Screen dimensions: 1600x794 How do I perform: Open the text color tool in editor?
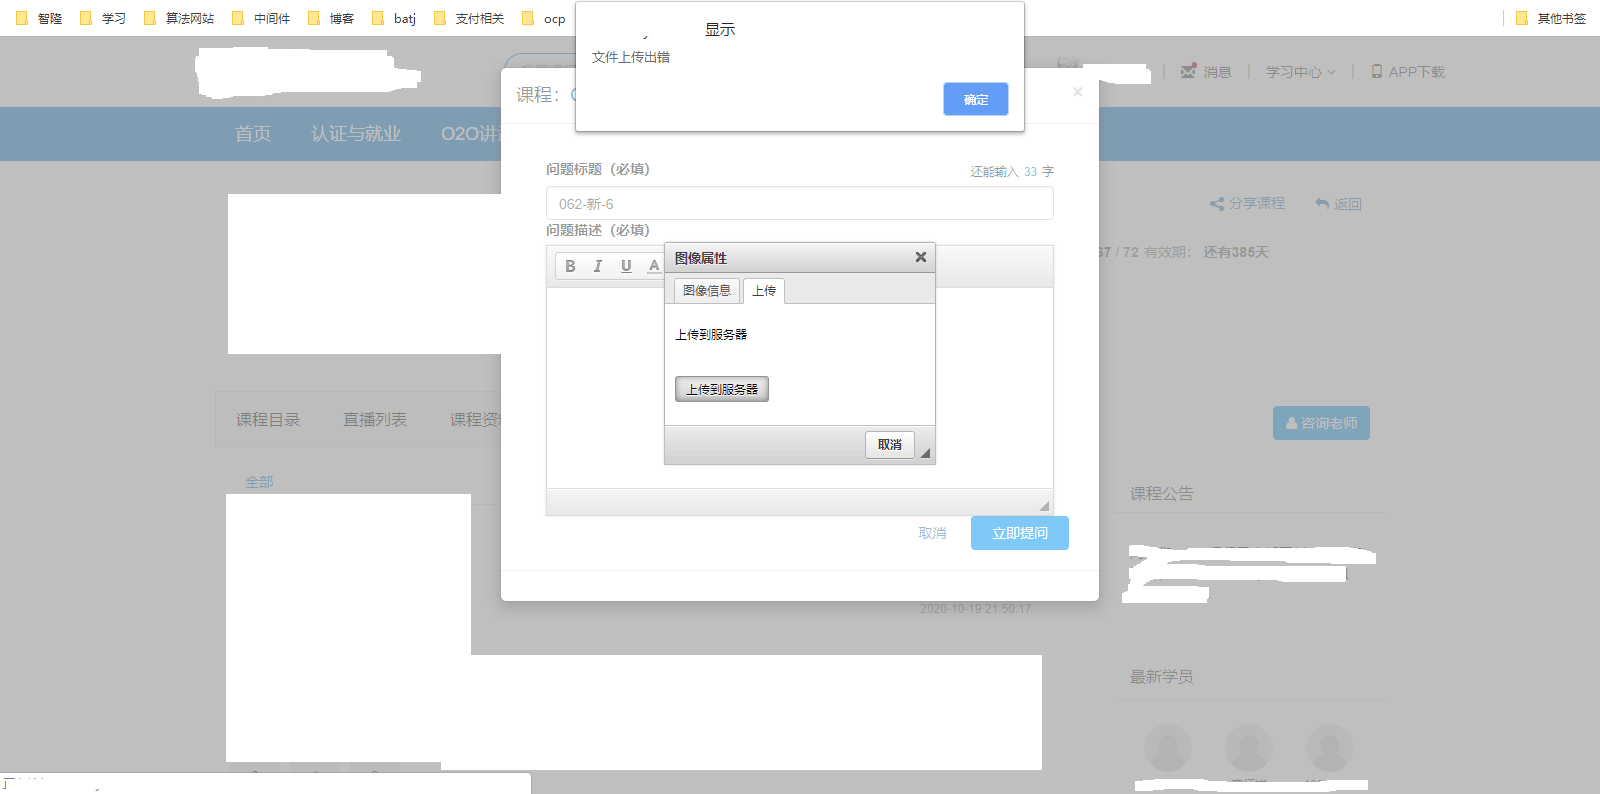pos(654,266)
